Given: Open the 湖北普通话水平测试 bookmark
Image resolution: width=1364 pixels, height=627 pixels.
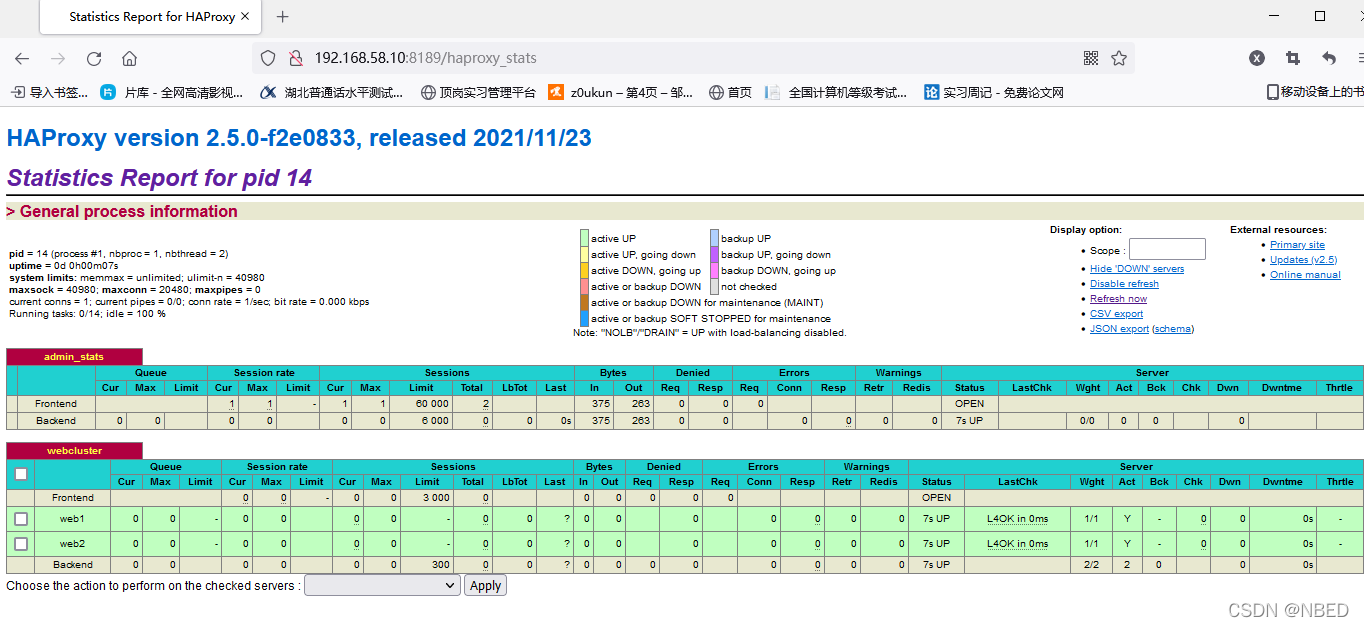Looking at the screenshot, I should pyautogui.click(x=332, y=92).
